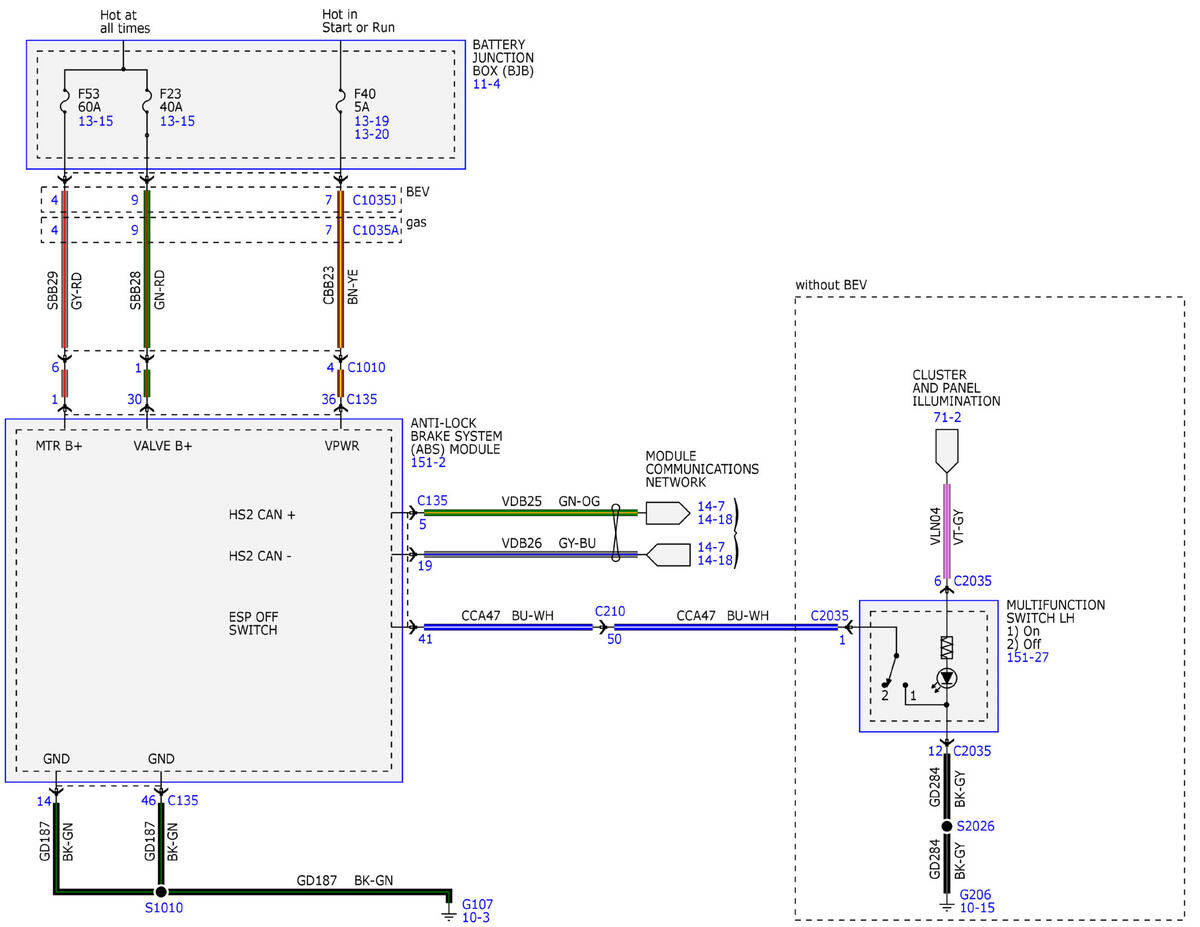The height and width of the screenshot is (927, 1200).
Task: Select the C1035J connector label
Action: click(x=376, y=200)
